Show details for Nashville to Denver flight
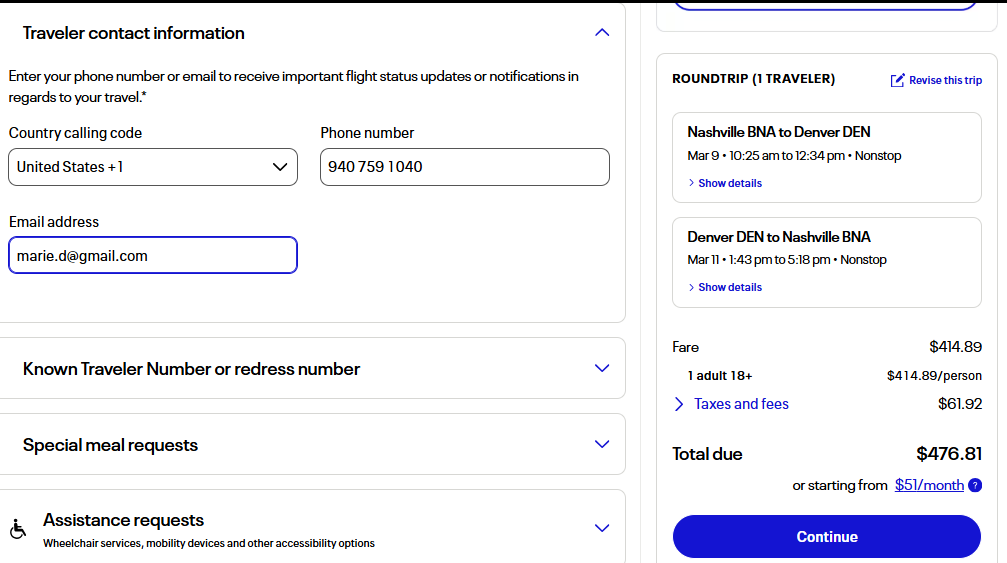 pyautogui.click(x=729, y=183)
